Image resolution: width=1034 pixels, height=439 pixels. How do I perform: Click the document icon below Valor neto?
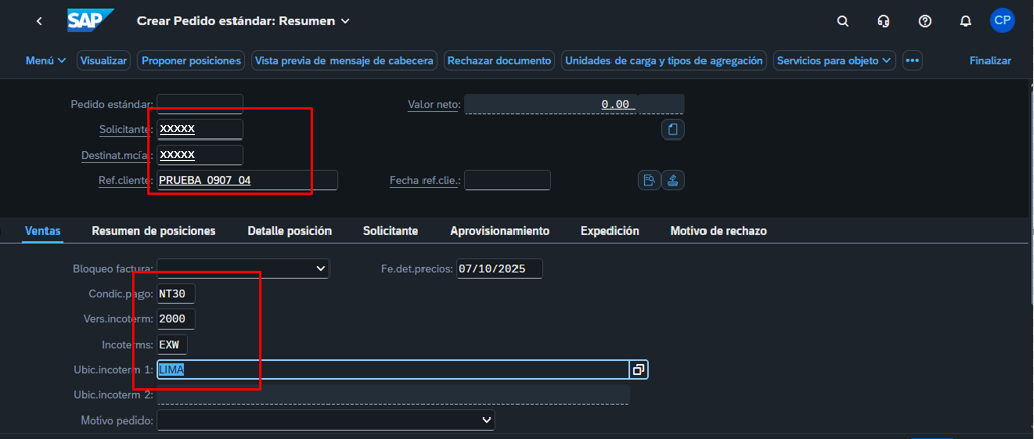pos(673,130)
